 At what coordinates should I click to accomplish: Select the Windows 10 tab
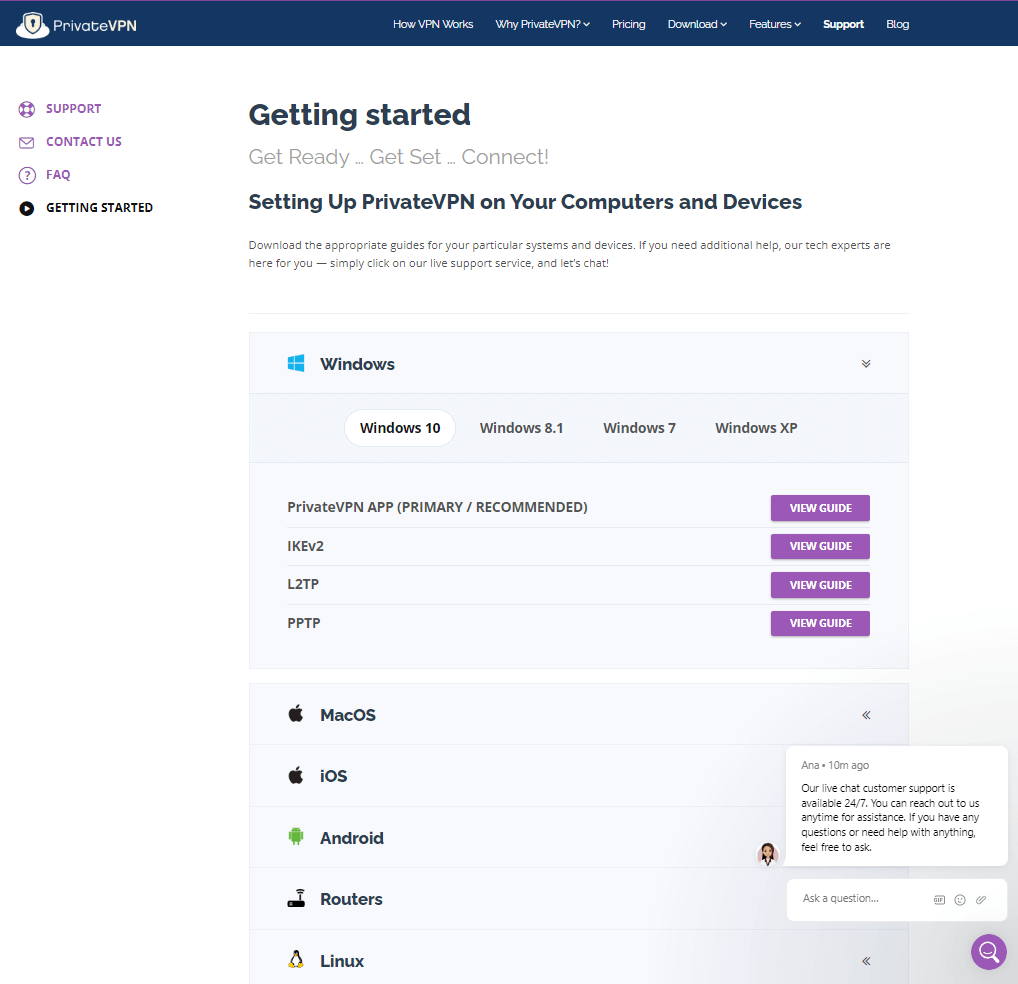point(400,428)
